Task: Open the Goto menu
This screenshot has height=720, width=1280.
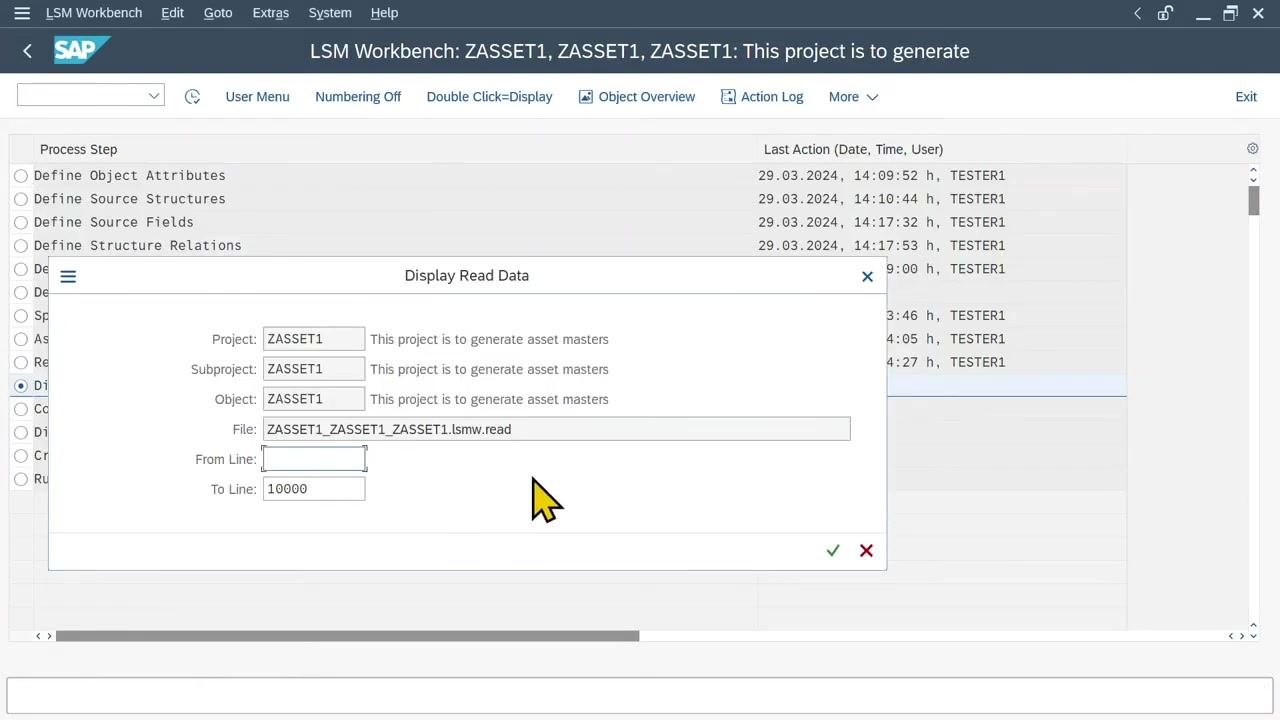Action: [218, 13]
